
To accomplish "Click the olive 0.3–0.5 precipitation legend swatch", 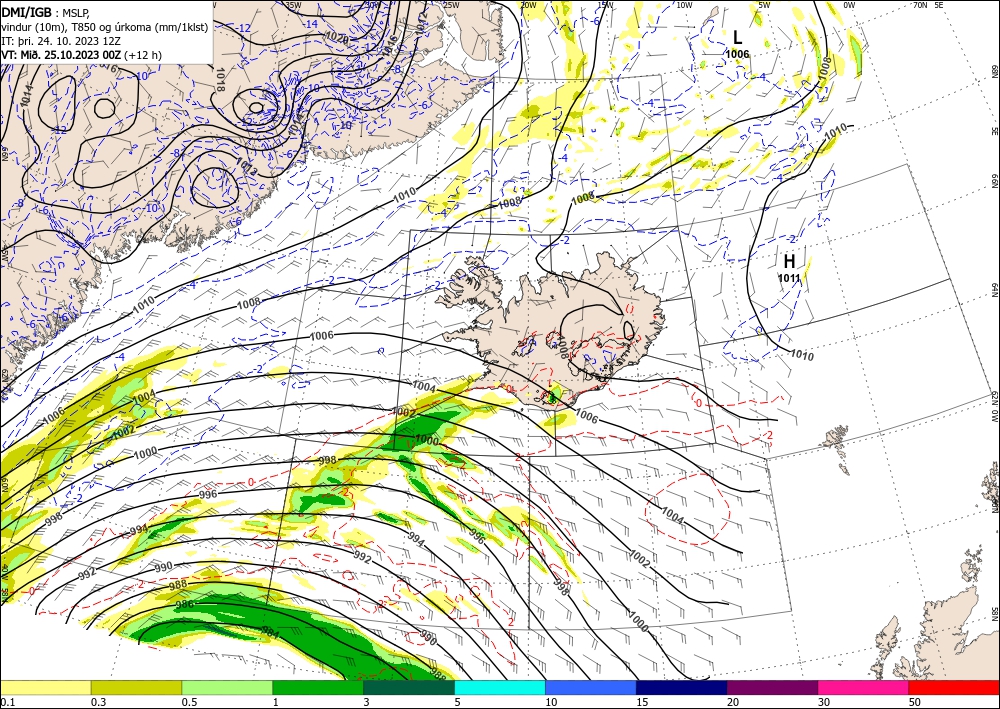I will click(x=136, y=687).
